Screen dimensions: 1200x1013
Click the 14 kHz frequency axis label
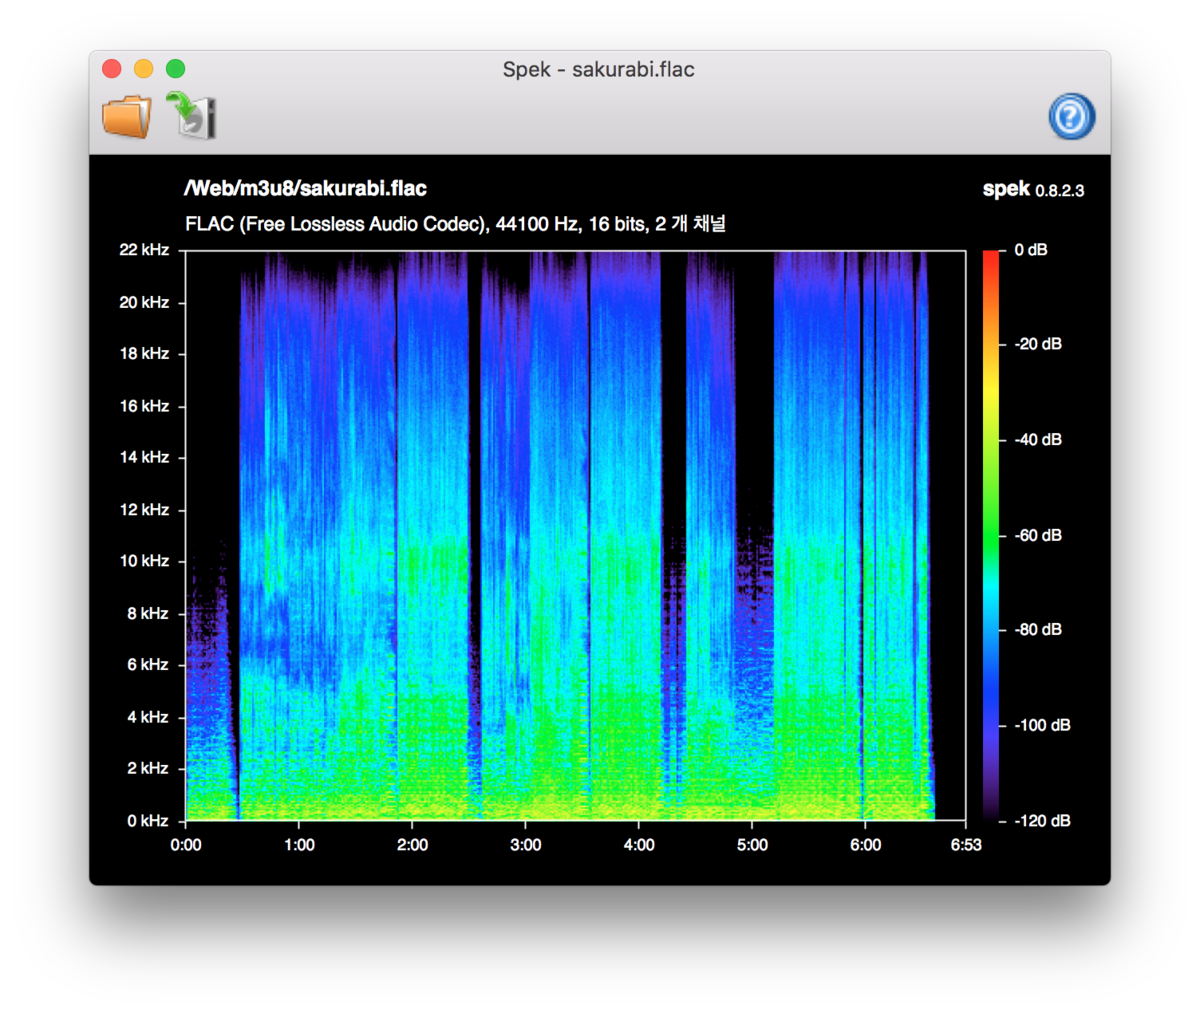(144, 457)
